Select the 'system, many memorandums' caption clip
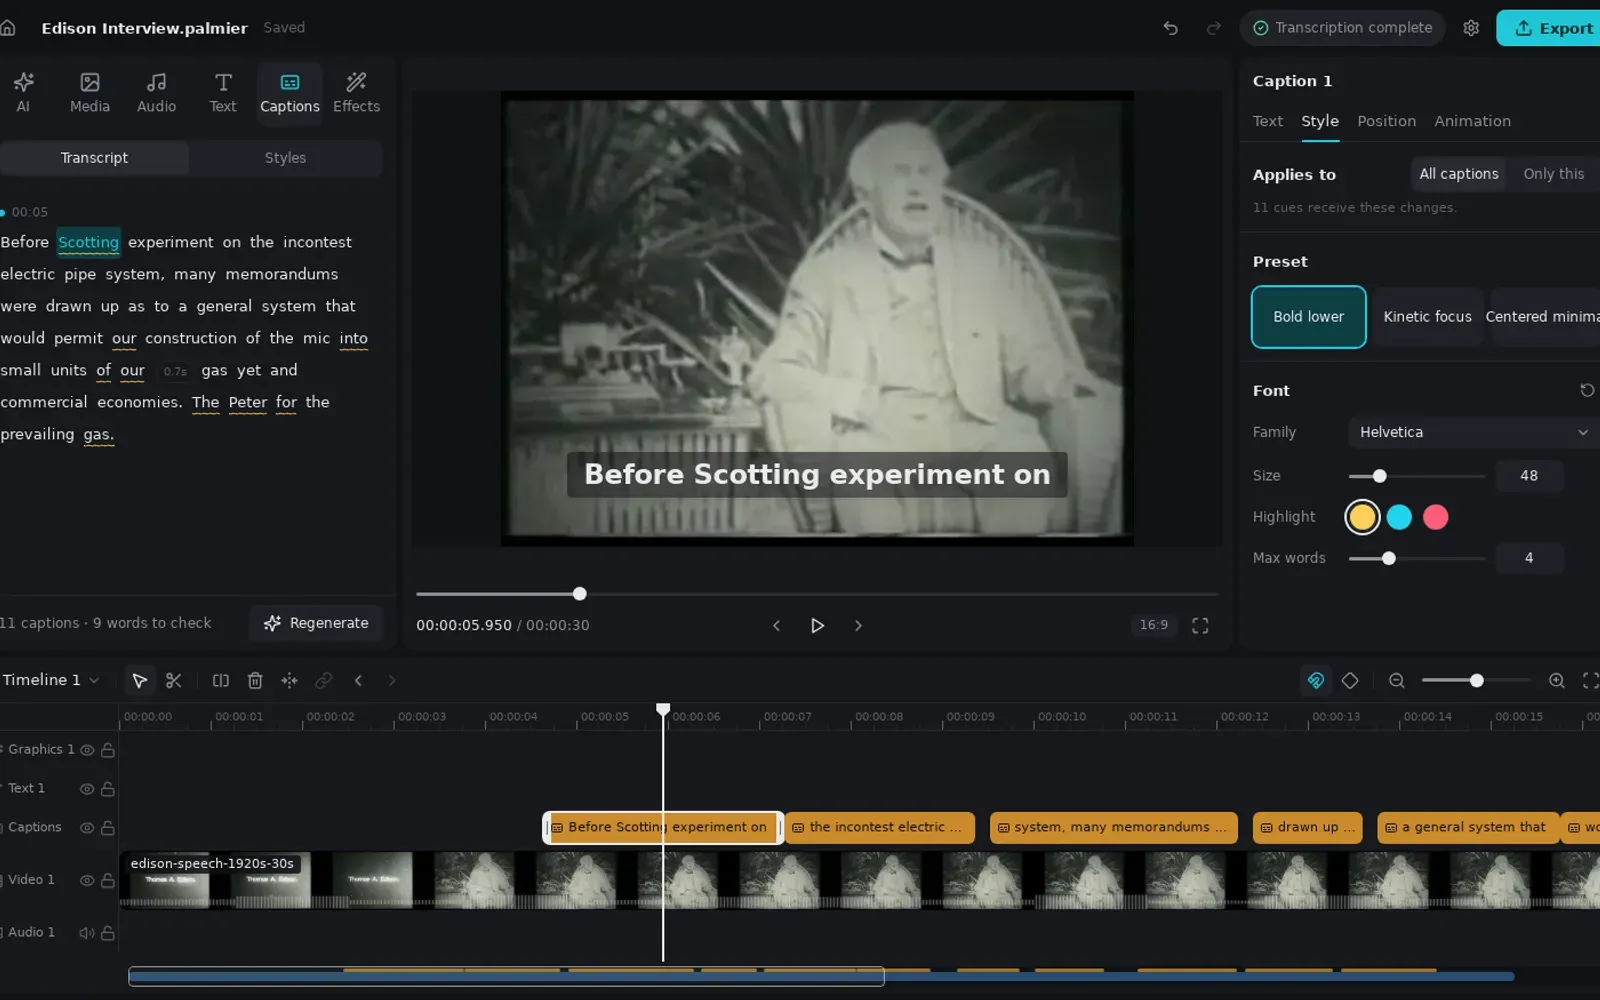The height and width of the screenshot is (1000, 1600). [x=1113, y=828]
